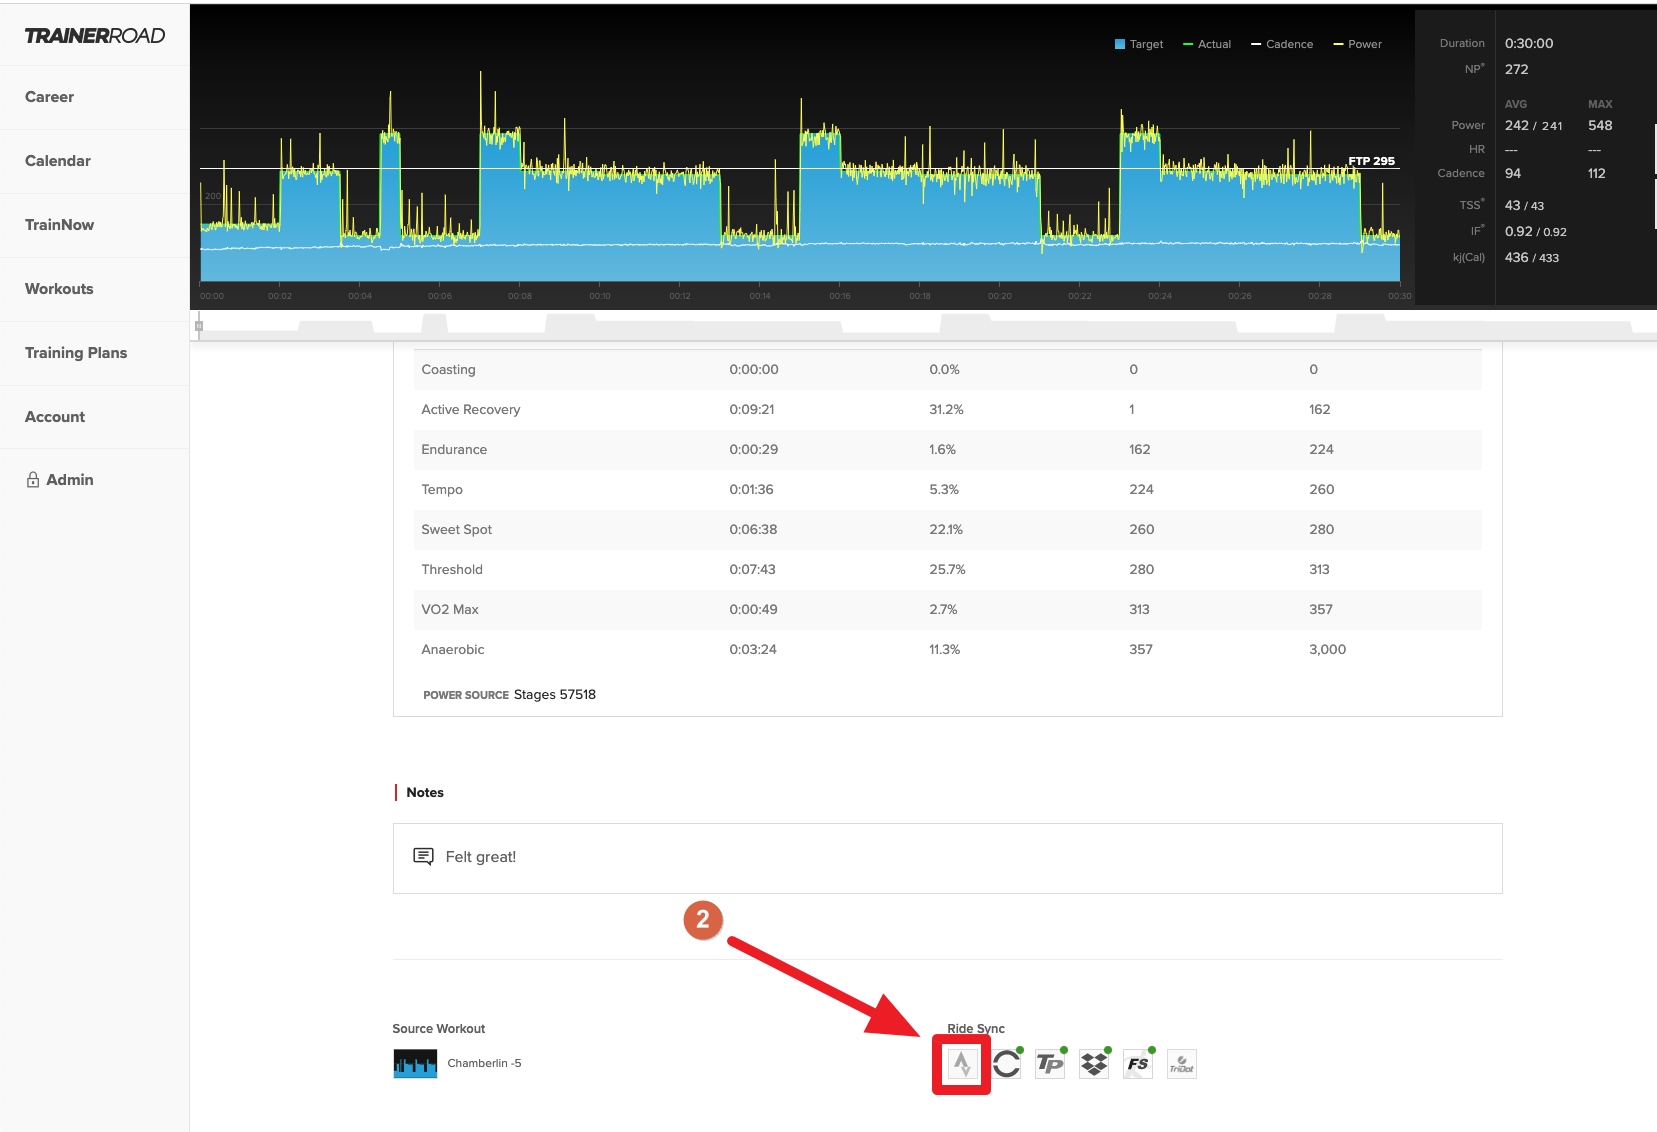Click the Threshold time 0:07:43

pos(752,569)
